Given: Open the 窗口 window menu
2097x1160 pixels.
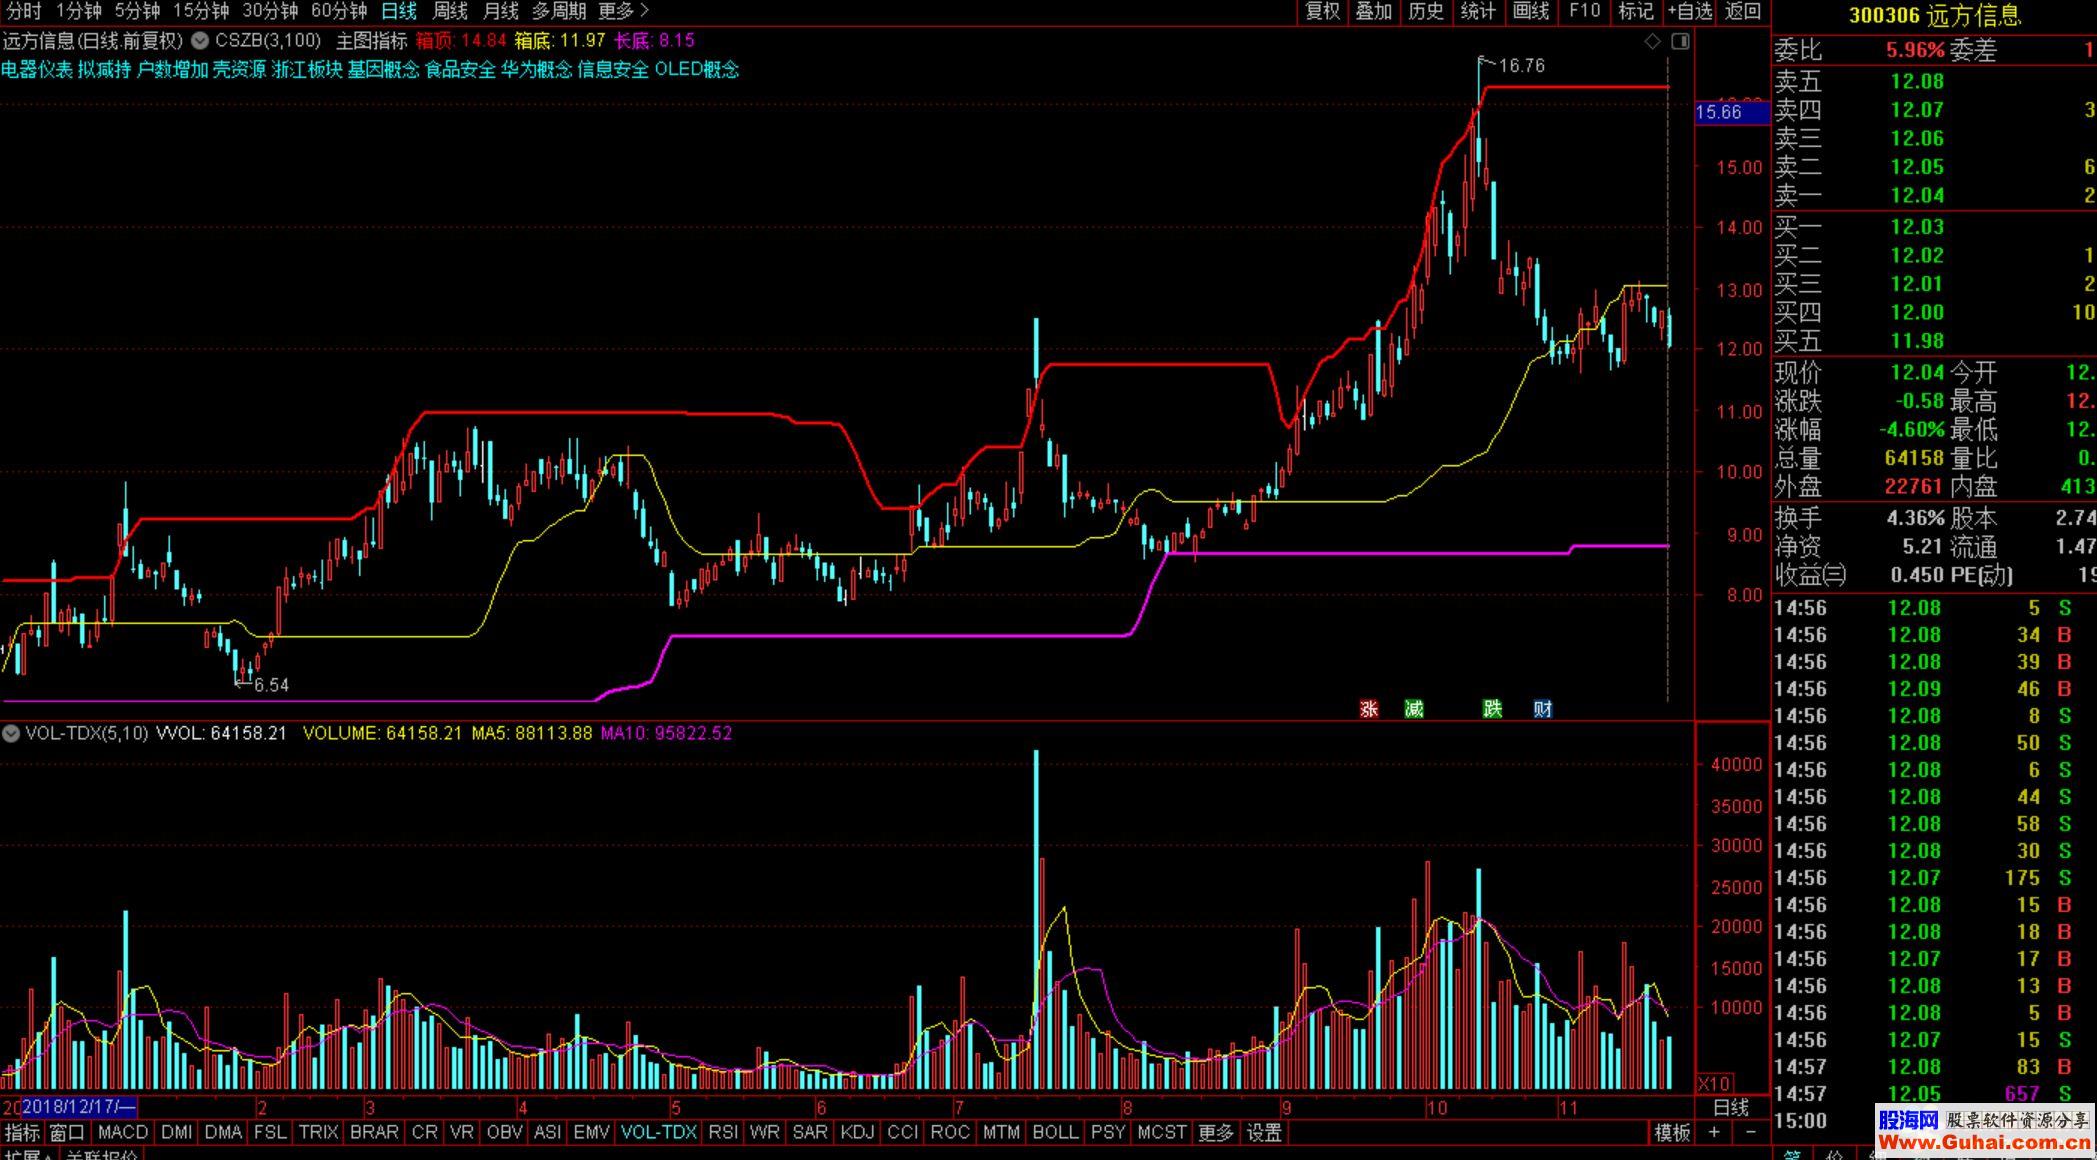Looking at the screenshot, I should click(67, 1132).
